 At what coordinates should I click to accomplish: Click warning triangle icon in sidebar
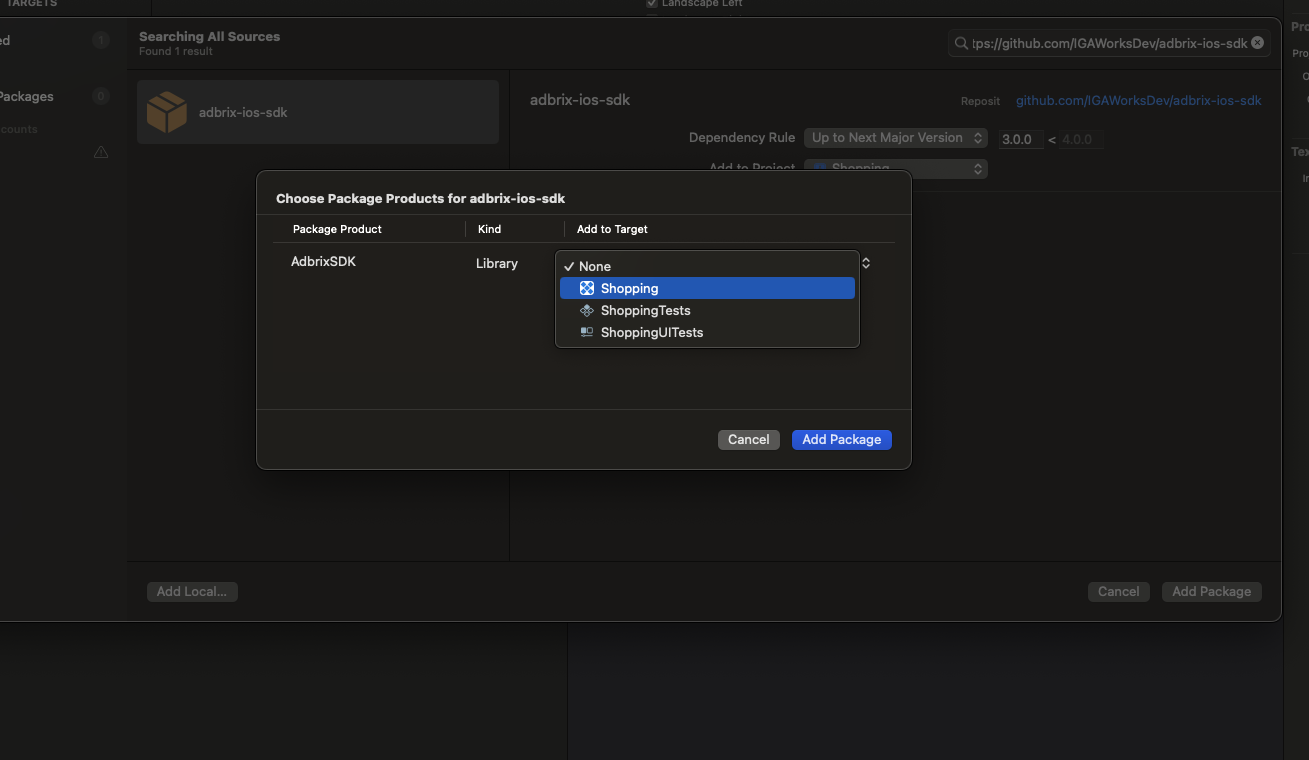[x=101, y=152]
